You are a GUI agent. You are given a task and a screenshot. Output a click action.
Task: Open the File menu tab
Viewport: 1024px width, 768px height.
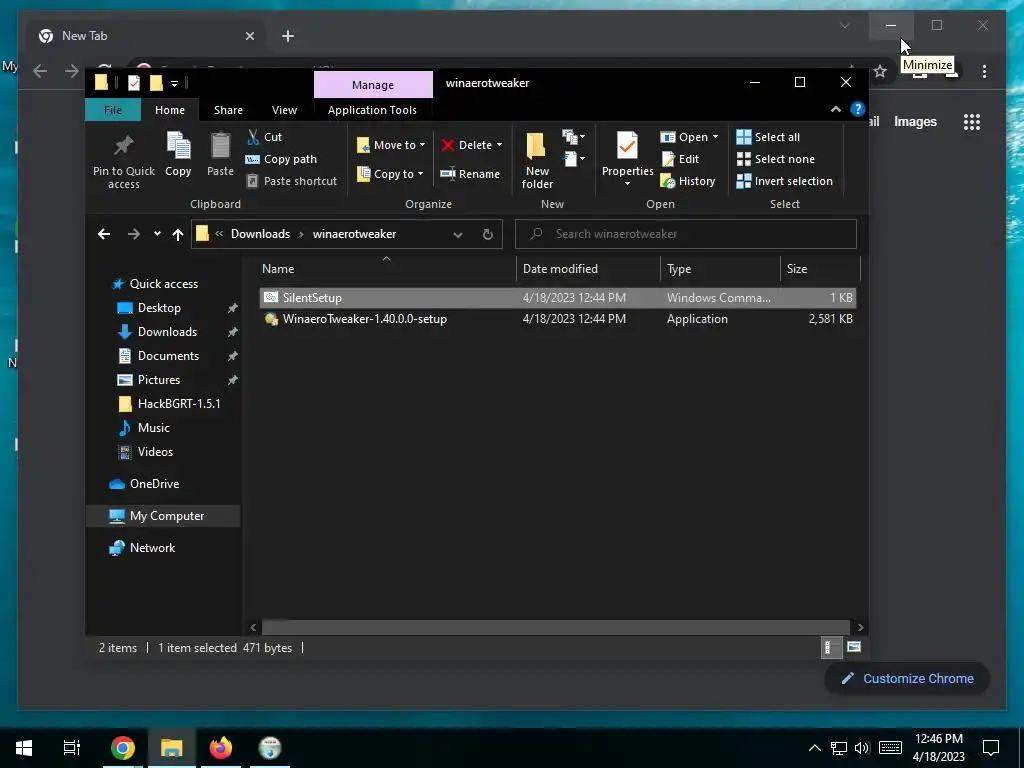(113, 110)
